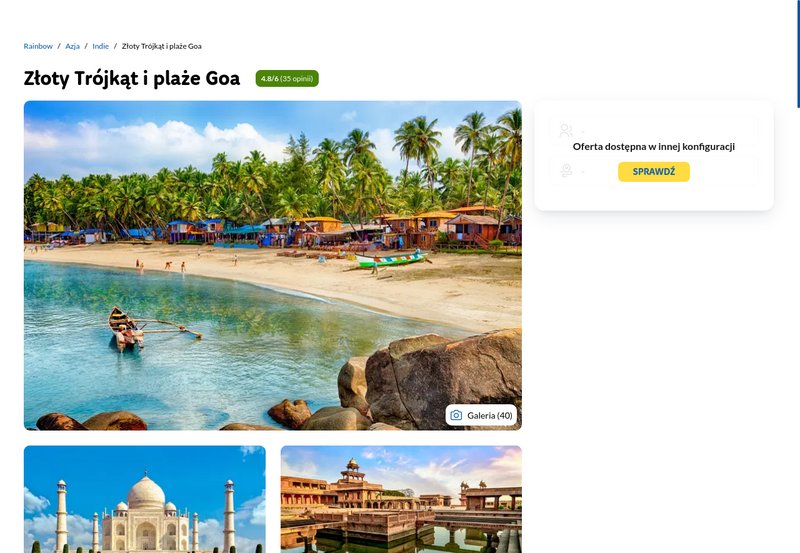Open the Galeria (40) label
Viewport: 800px width, 553px height.
pyautogui.click(x=490, y=415)
